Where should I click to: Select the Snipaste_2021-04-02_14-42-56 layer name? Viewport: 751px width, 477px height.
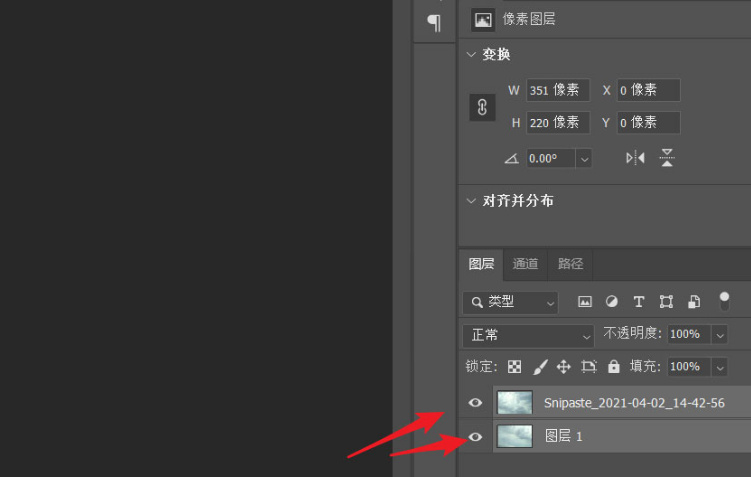coord(634,403)
